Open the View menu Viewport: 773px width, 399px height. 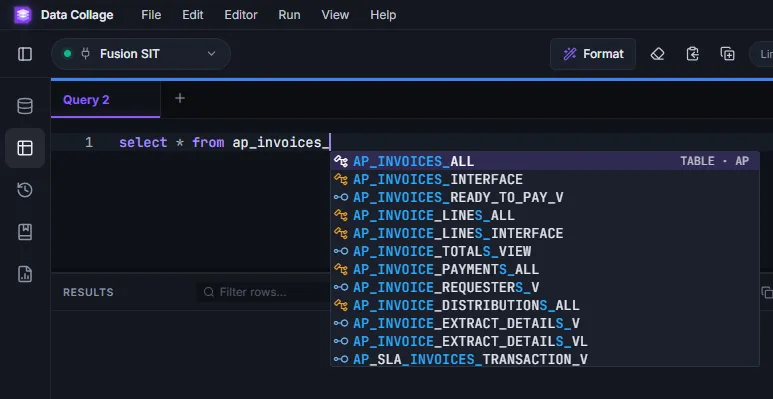tap(335, 15)
